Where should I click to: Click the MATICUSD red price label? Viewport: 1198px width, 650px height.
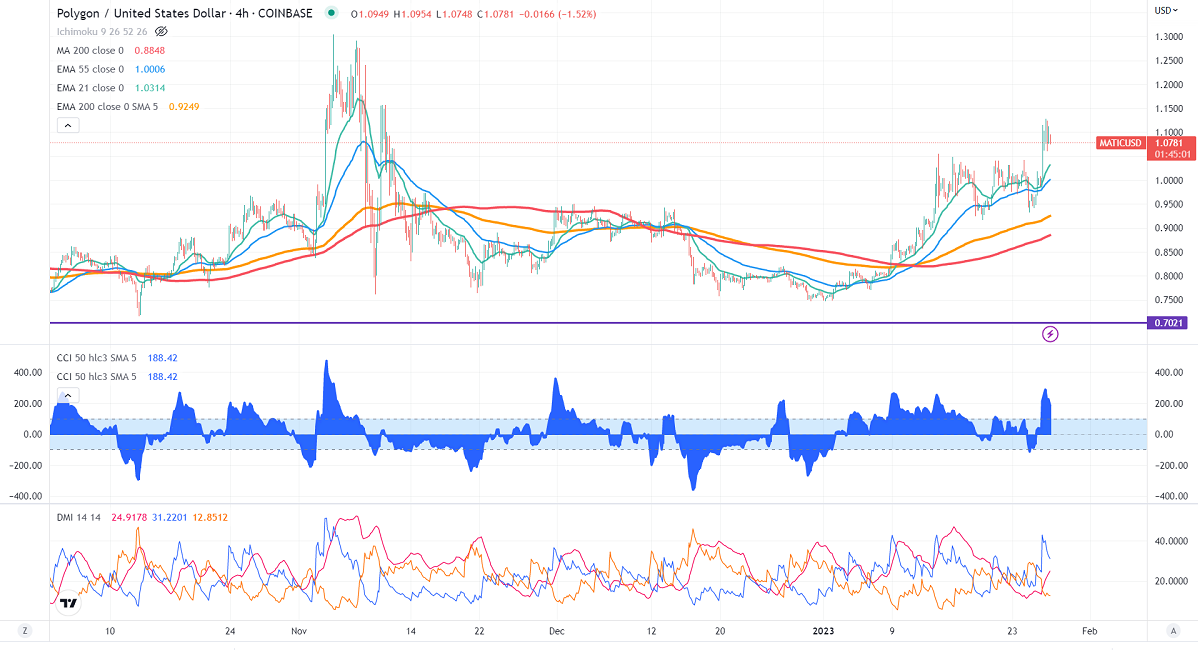pos(1119,143)
